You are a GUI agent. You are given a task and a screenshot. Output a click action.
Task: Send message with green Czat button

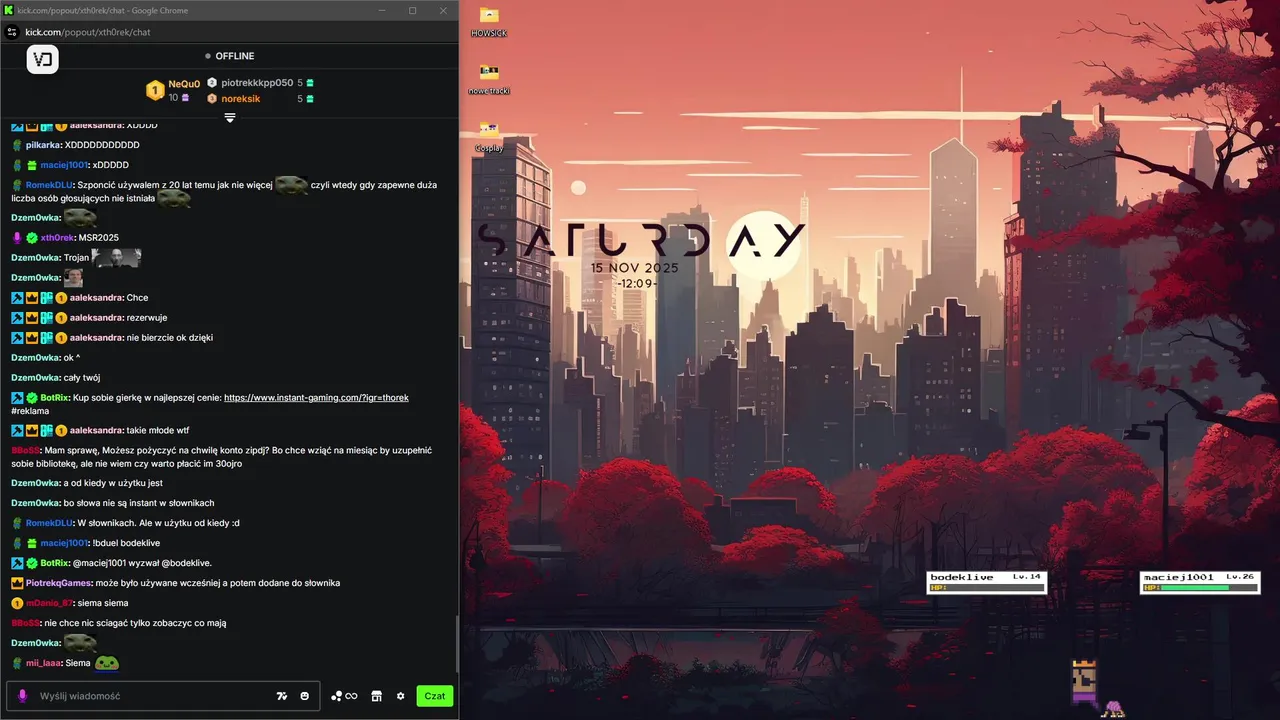(x=435, y=696)
